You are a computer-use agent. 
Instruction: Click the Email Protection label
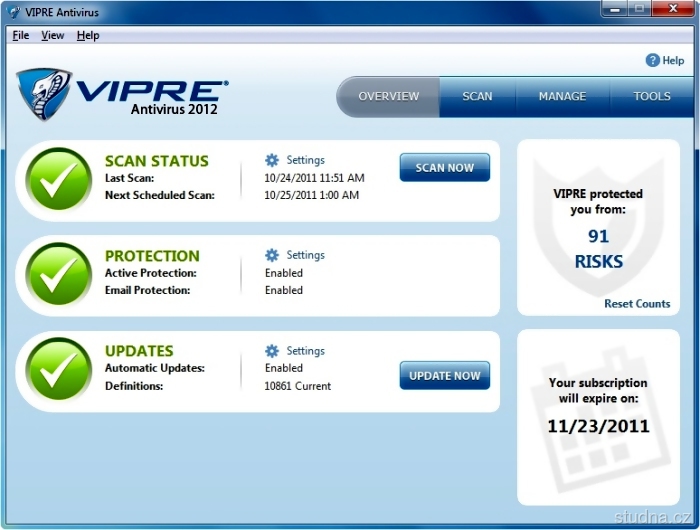click(x=147, y=290)
